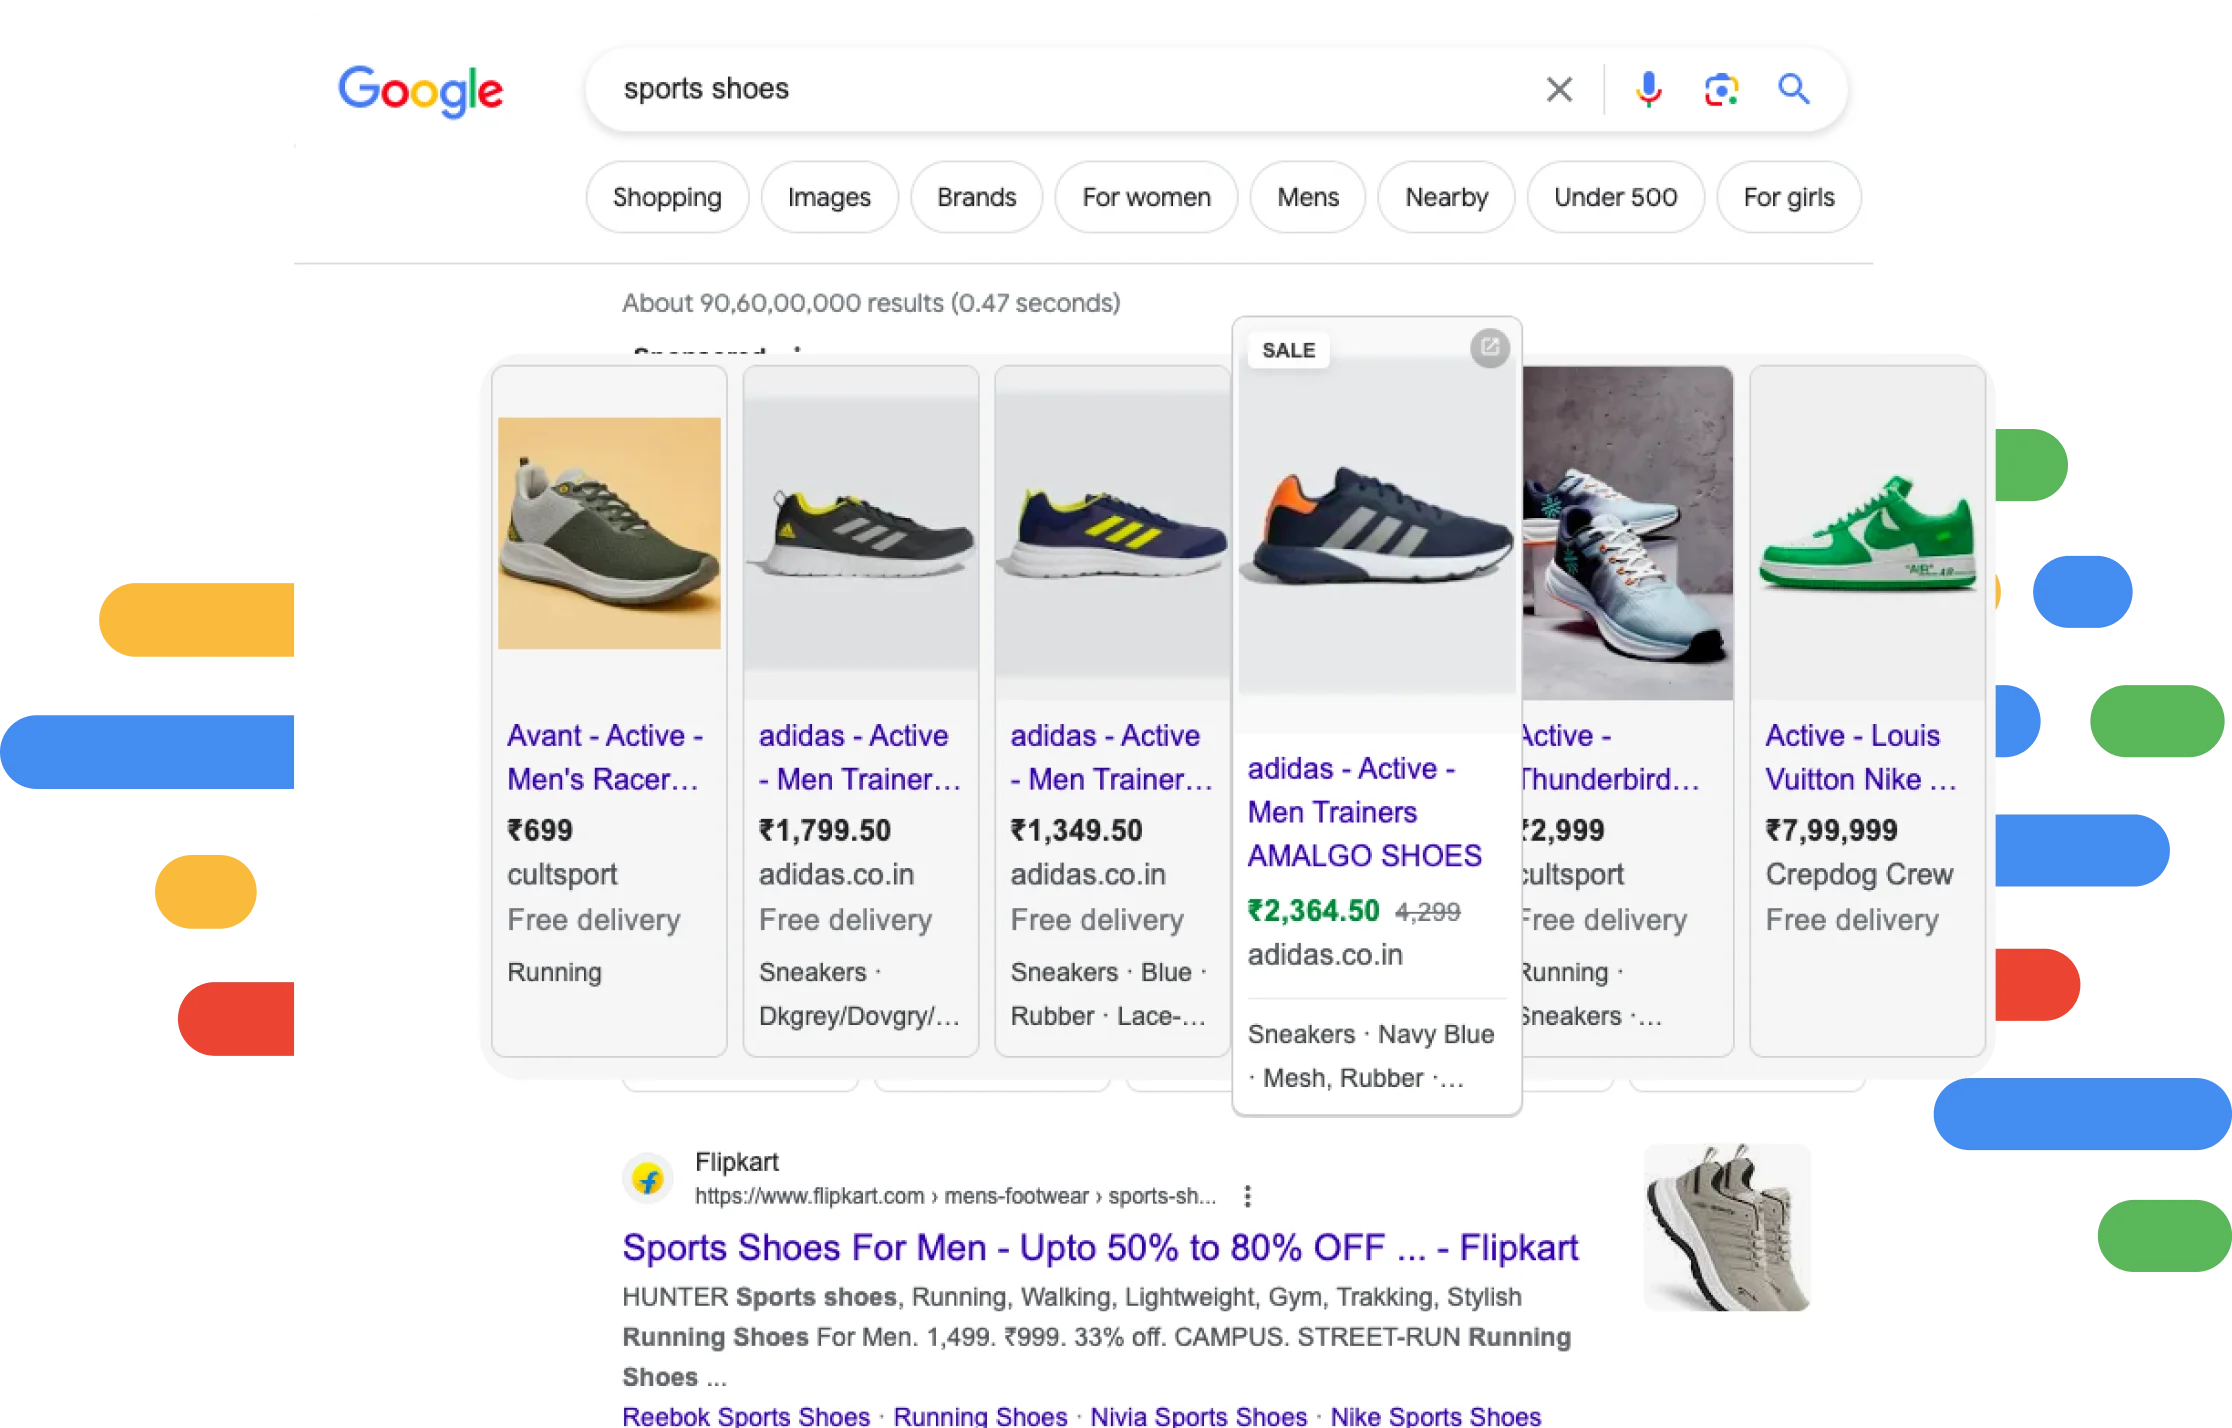The image size is (2232, 1428).
Task: Select the Images filter chip
Action: click(829, 197)
